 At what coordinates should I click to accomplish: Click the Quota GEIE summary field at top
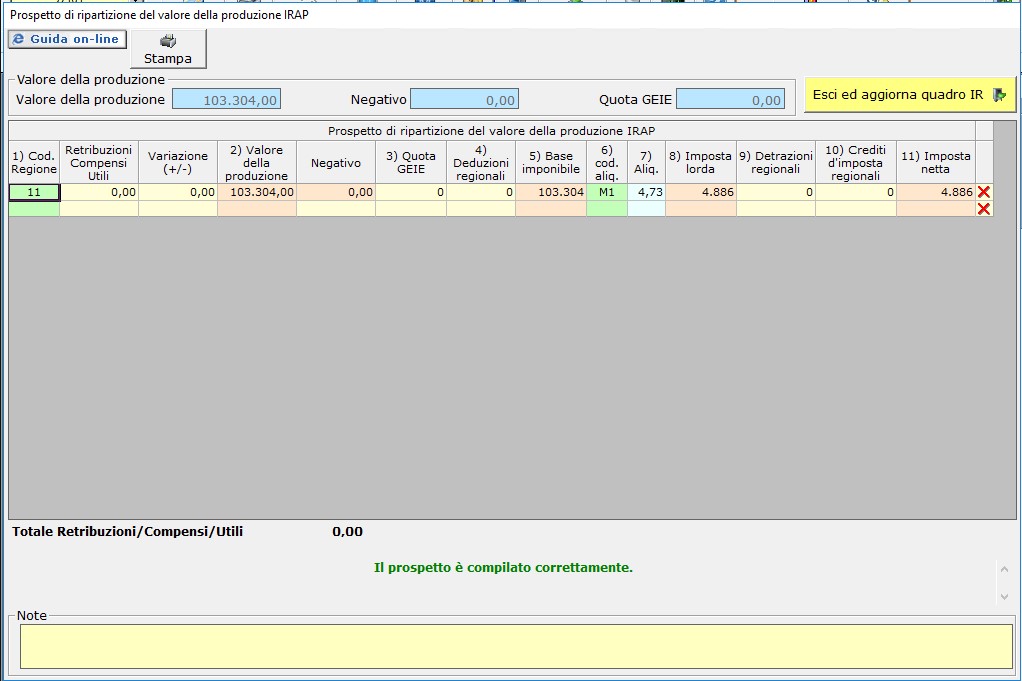(x=731, y=100)
